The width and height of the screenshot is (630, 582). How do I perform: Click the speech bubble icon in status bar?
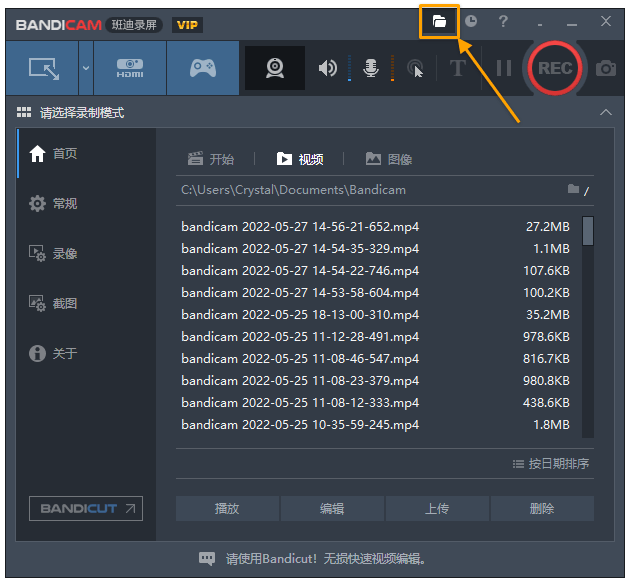click(207, 558)
